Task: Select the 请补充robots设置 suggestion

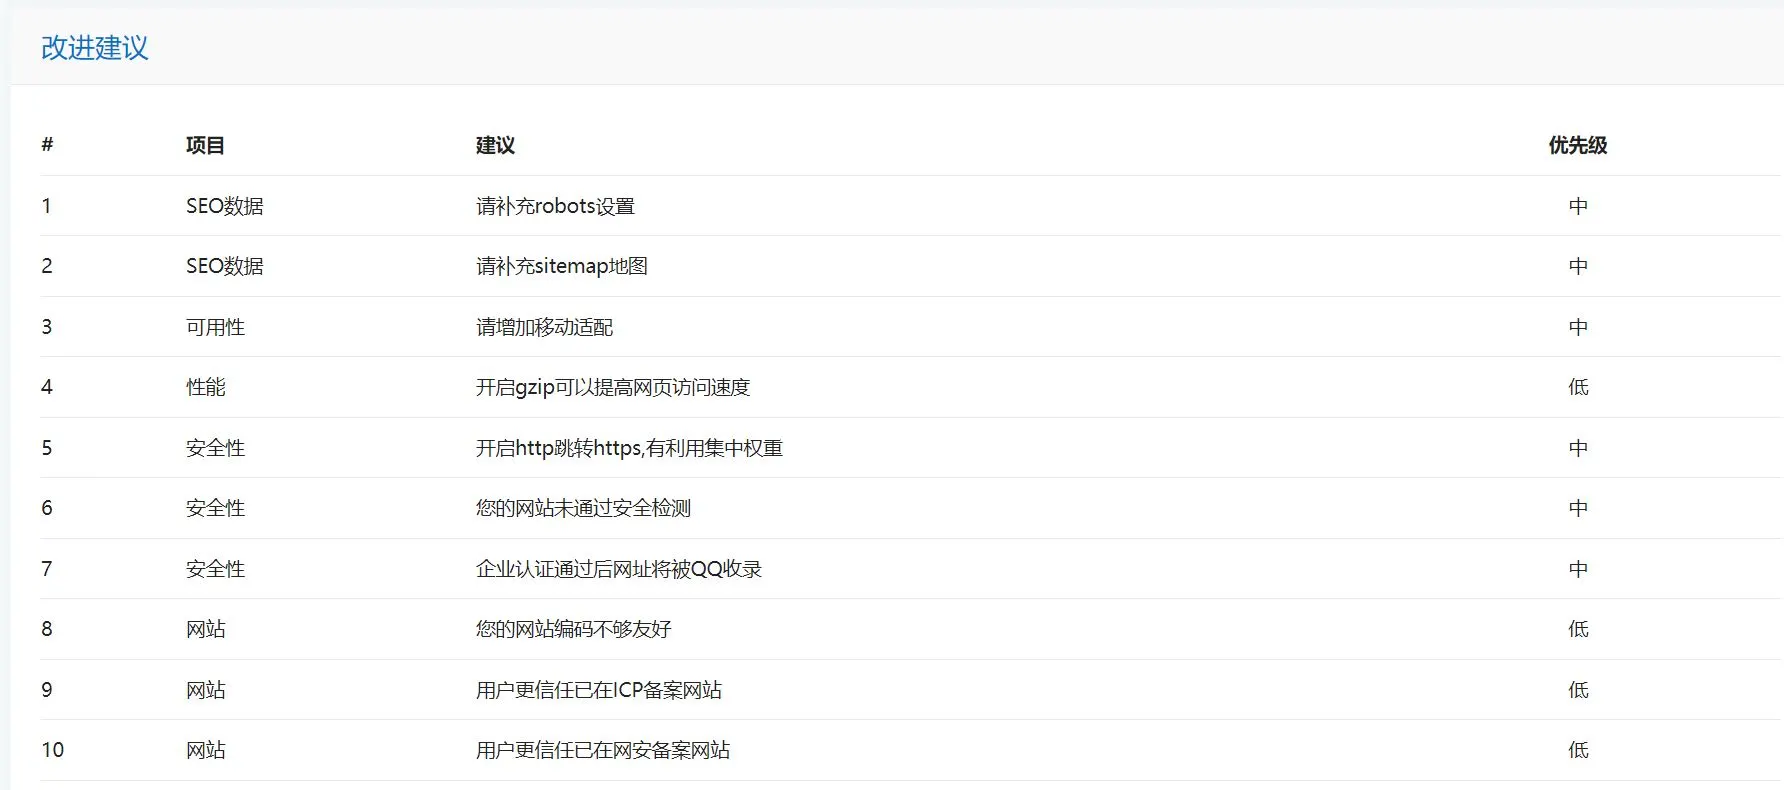Action: click(555, 206)
